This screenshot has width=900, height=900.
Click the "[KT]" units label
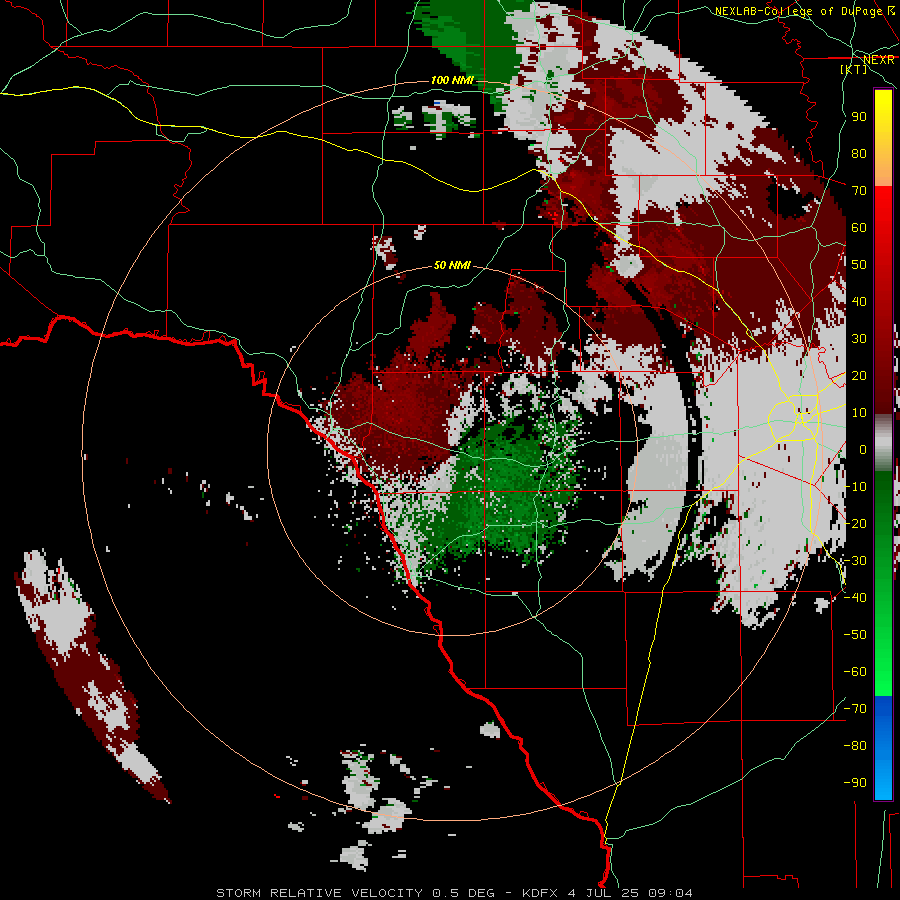pos(854,69)
